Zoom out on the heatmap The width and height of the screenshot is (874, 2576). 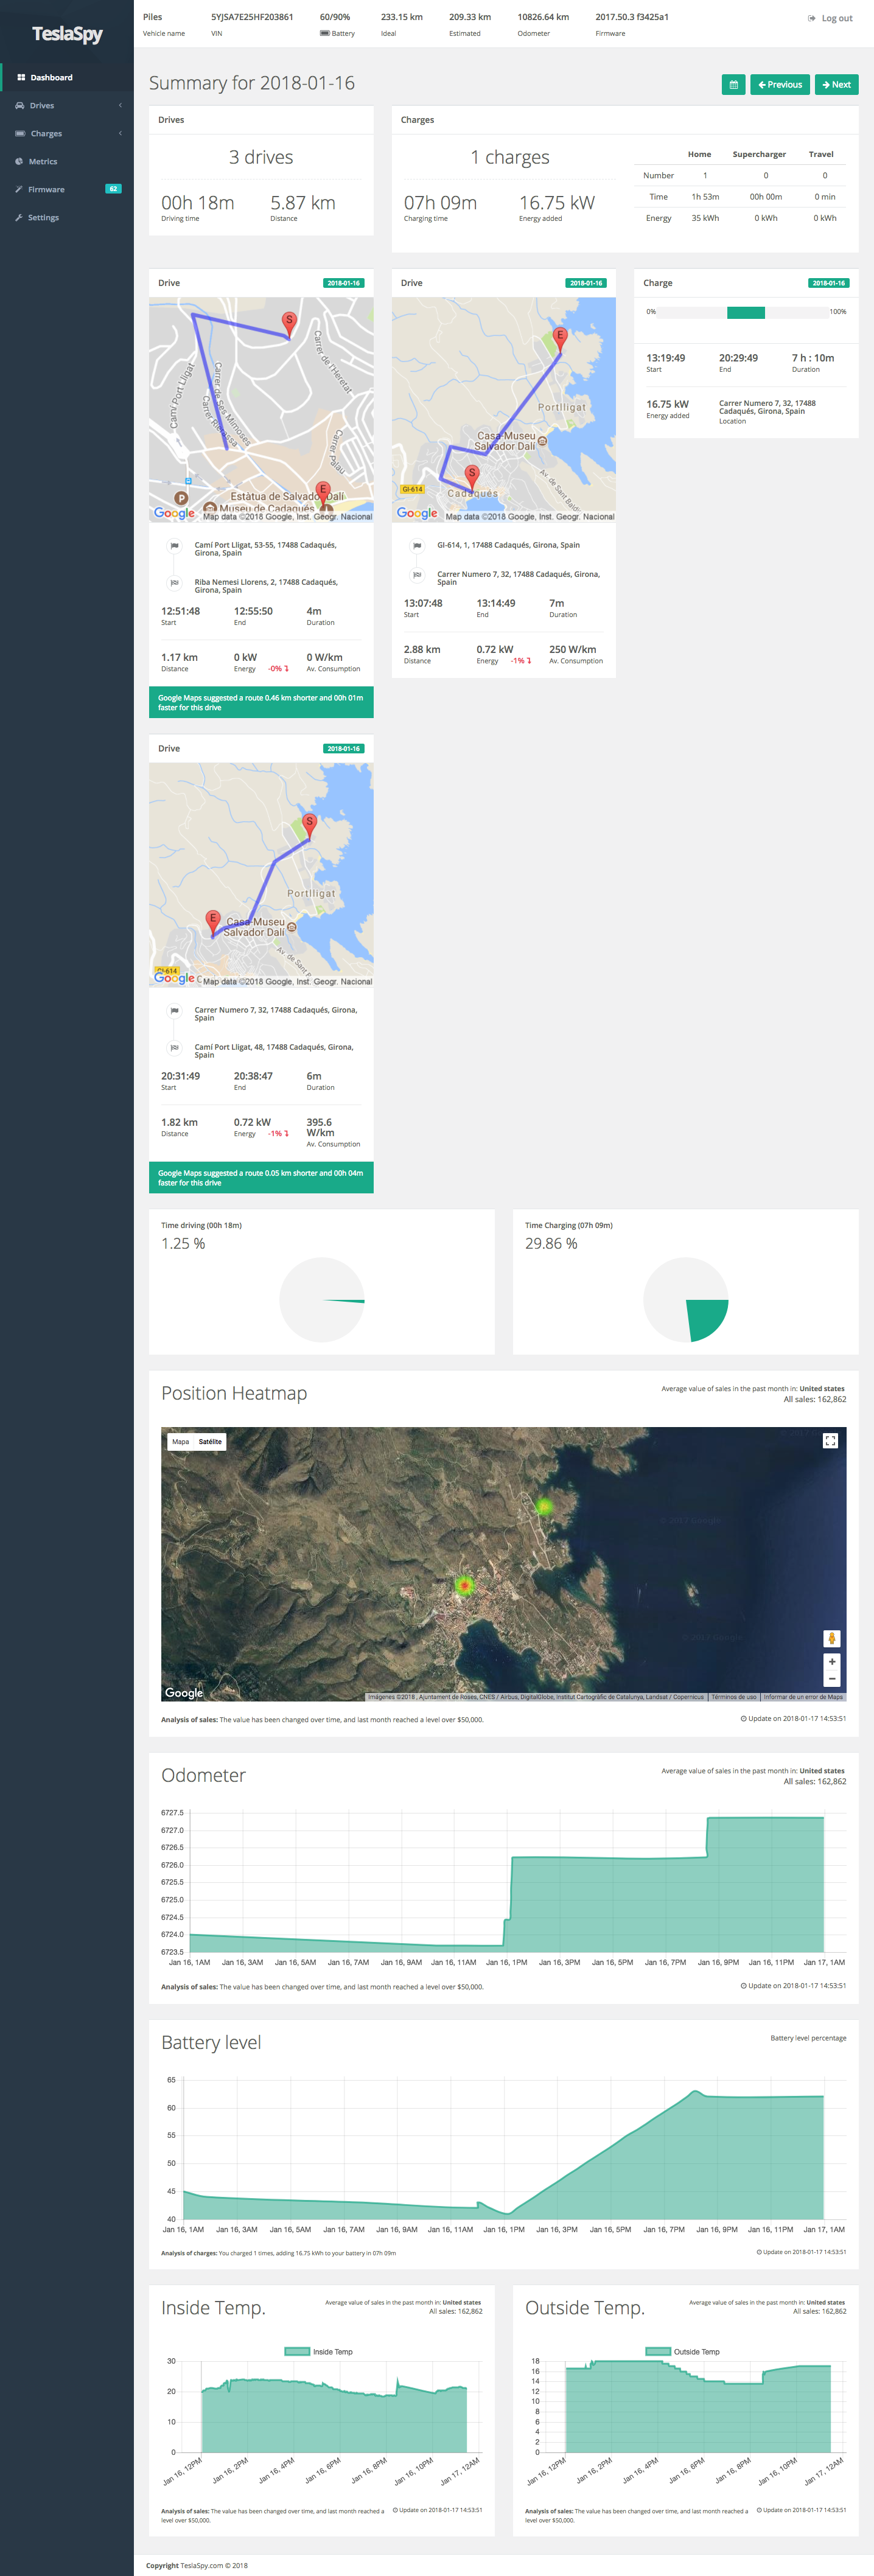pos(831,1679)
